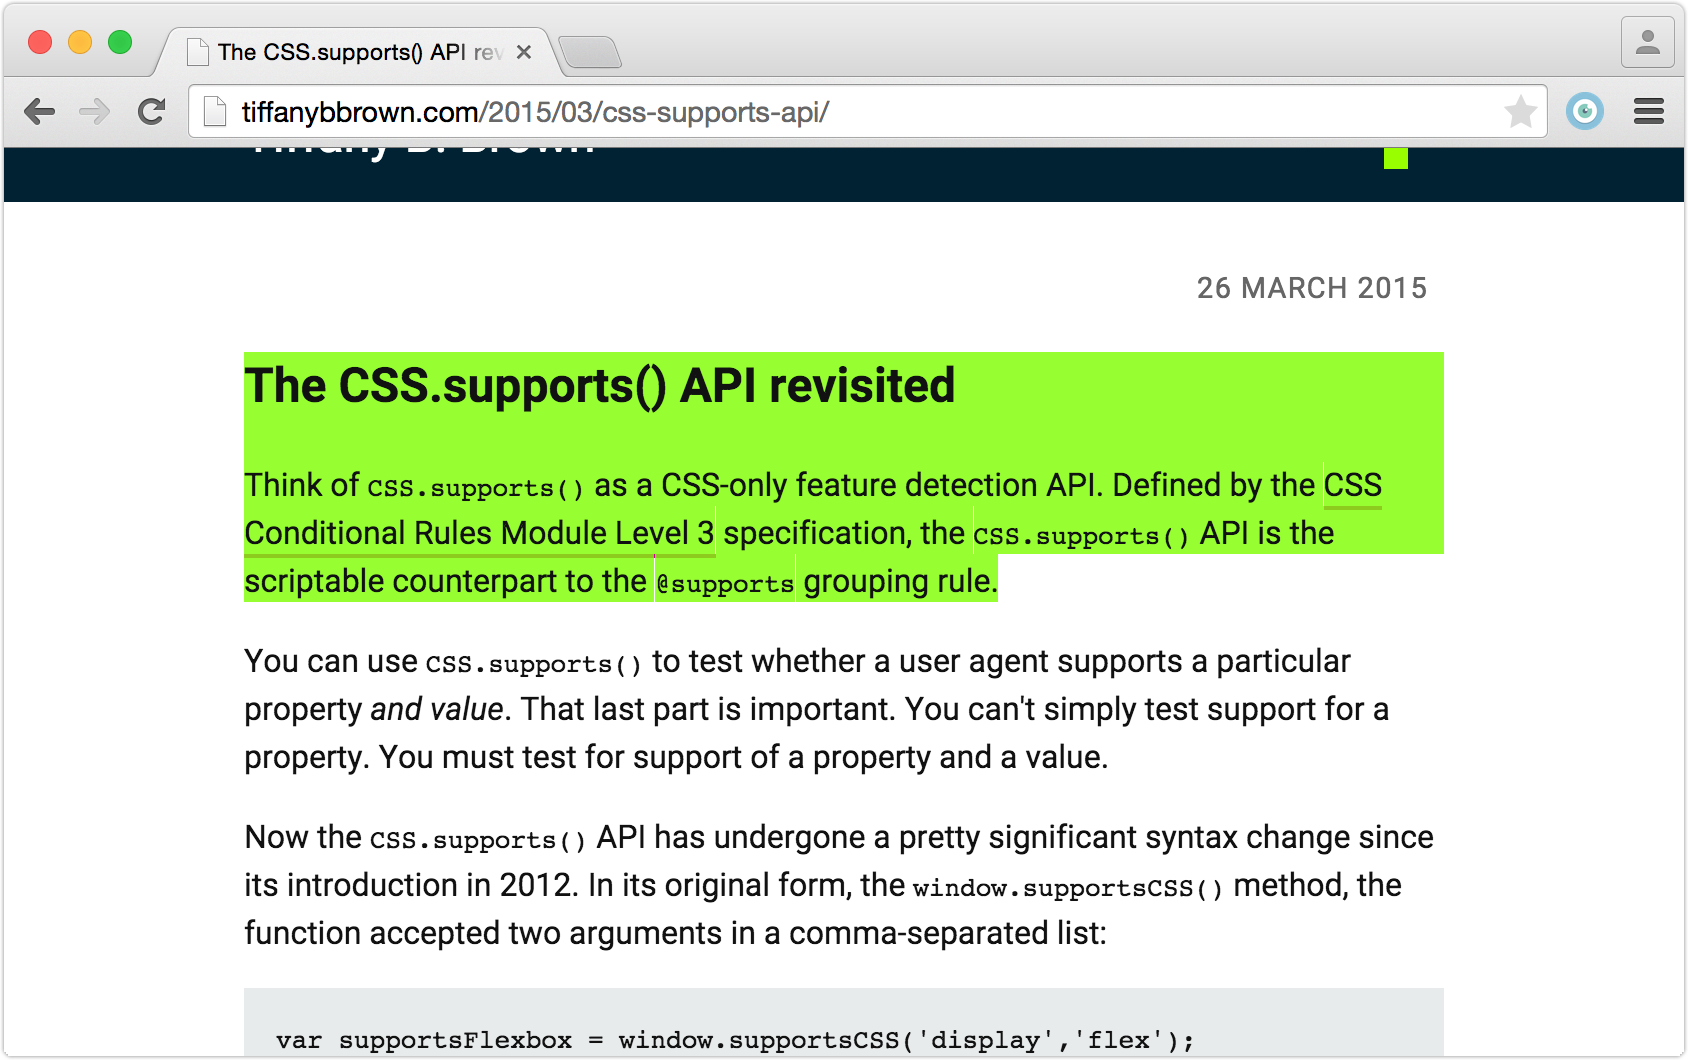
Task: Close the CSS.supports() API tab
Action: [524, 52]
